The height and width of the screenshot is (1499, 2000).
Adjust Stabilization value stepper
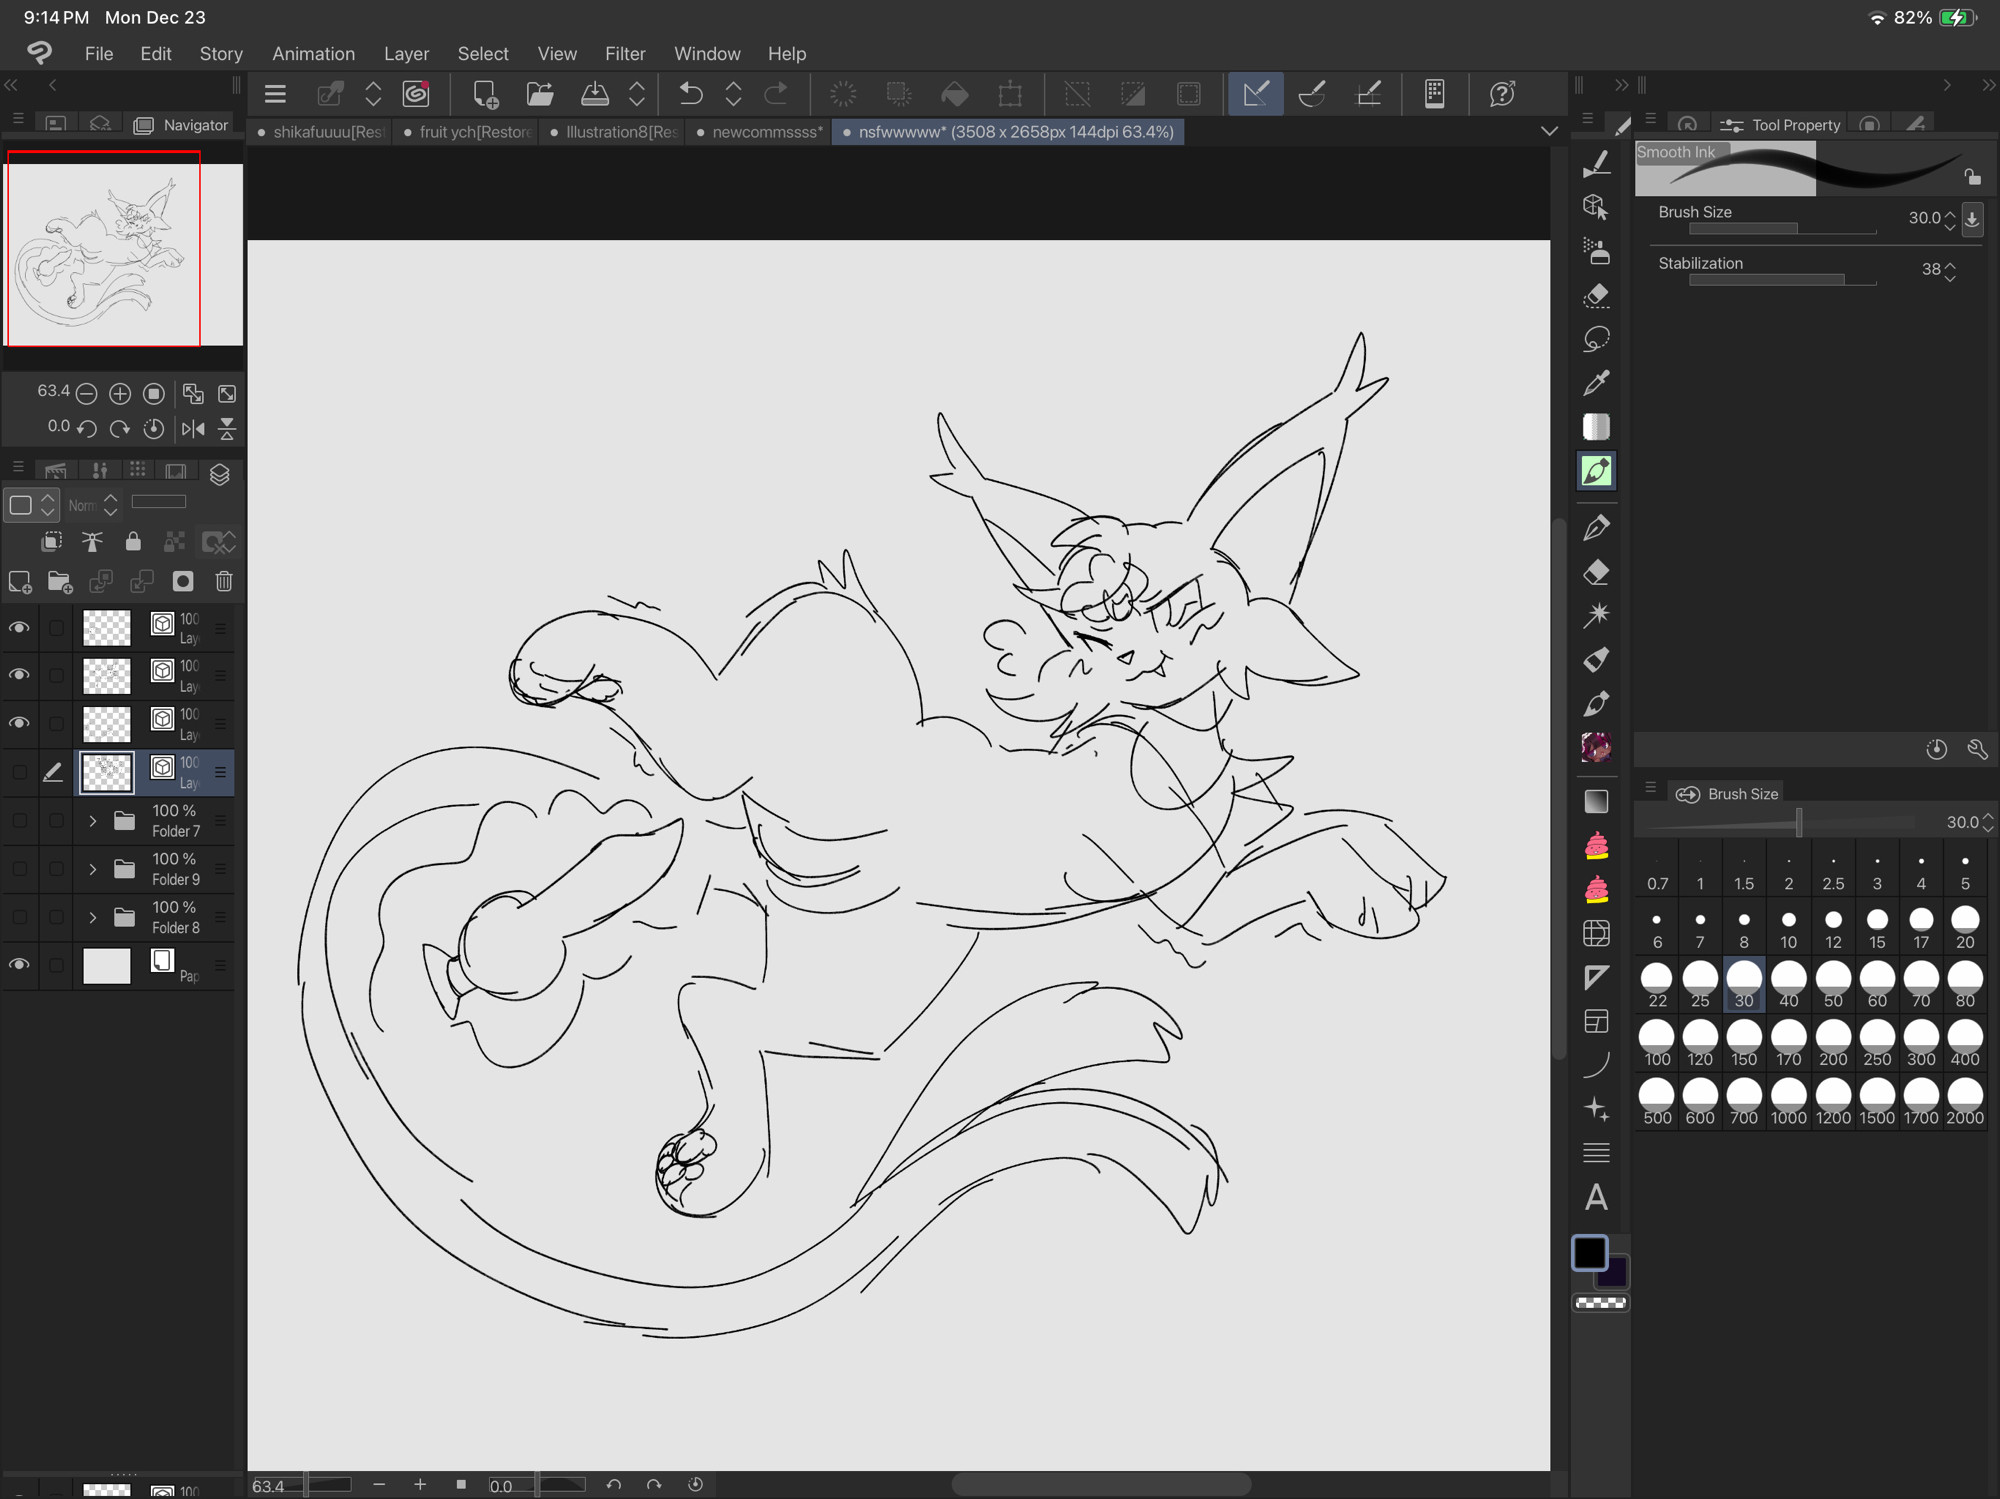pos(1950,270)
